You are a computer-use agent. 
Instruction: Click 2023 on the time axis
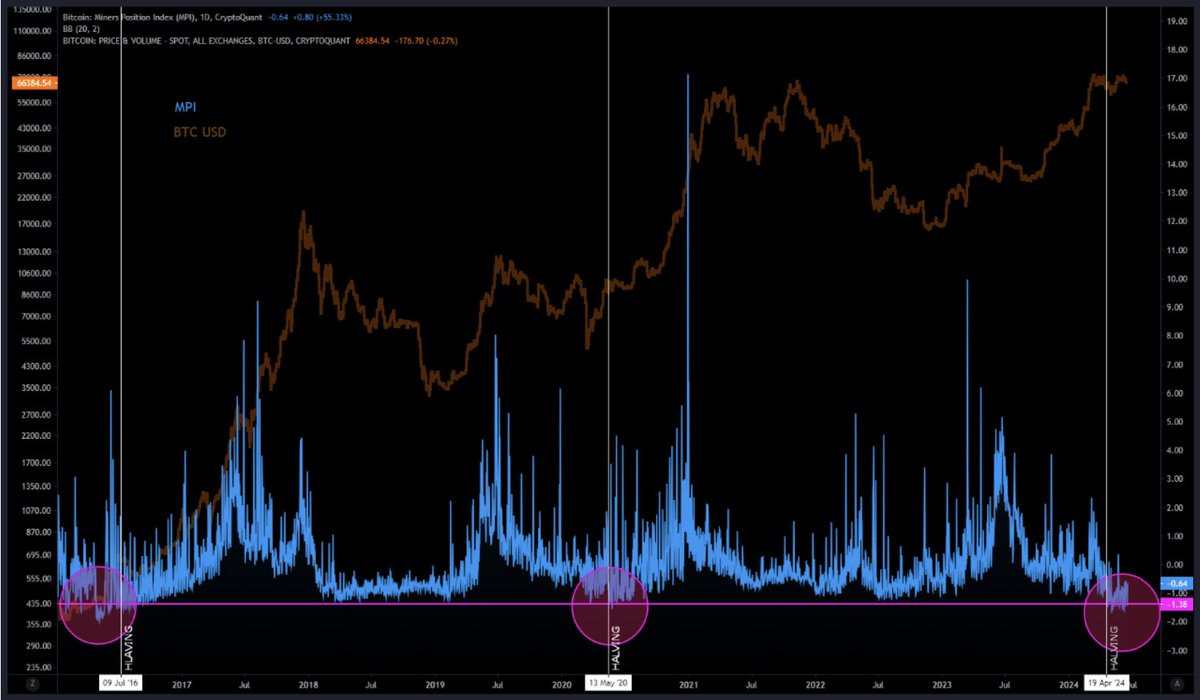(941, 684)
